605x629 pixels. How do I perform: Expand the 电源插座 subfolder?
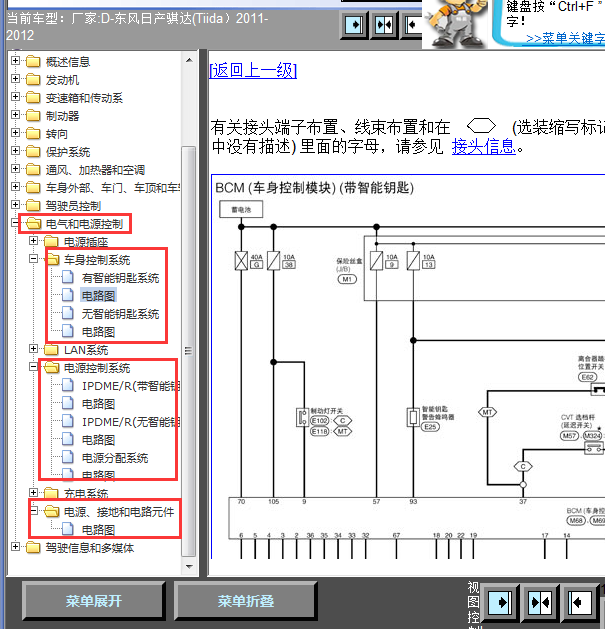(34, 241)
